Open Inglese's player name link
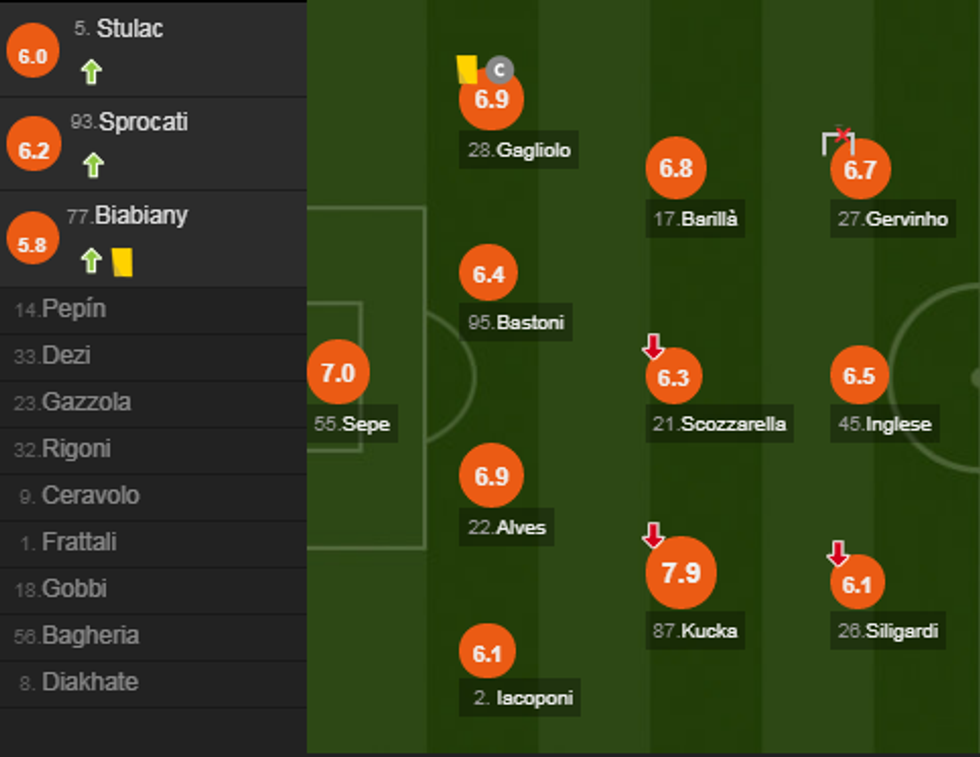The height and width of the screenshot is (757, 980). pos(899,424)
